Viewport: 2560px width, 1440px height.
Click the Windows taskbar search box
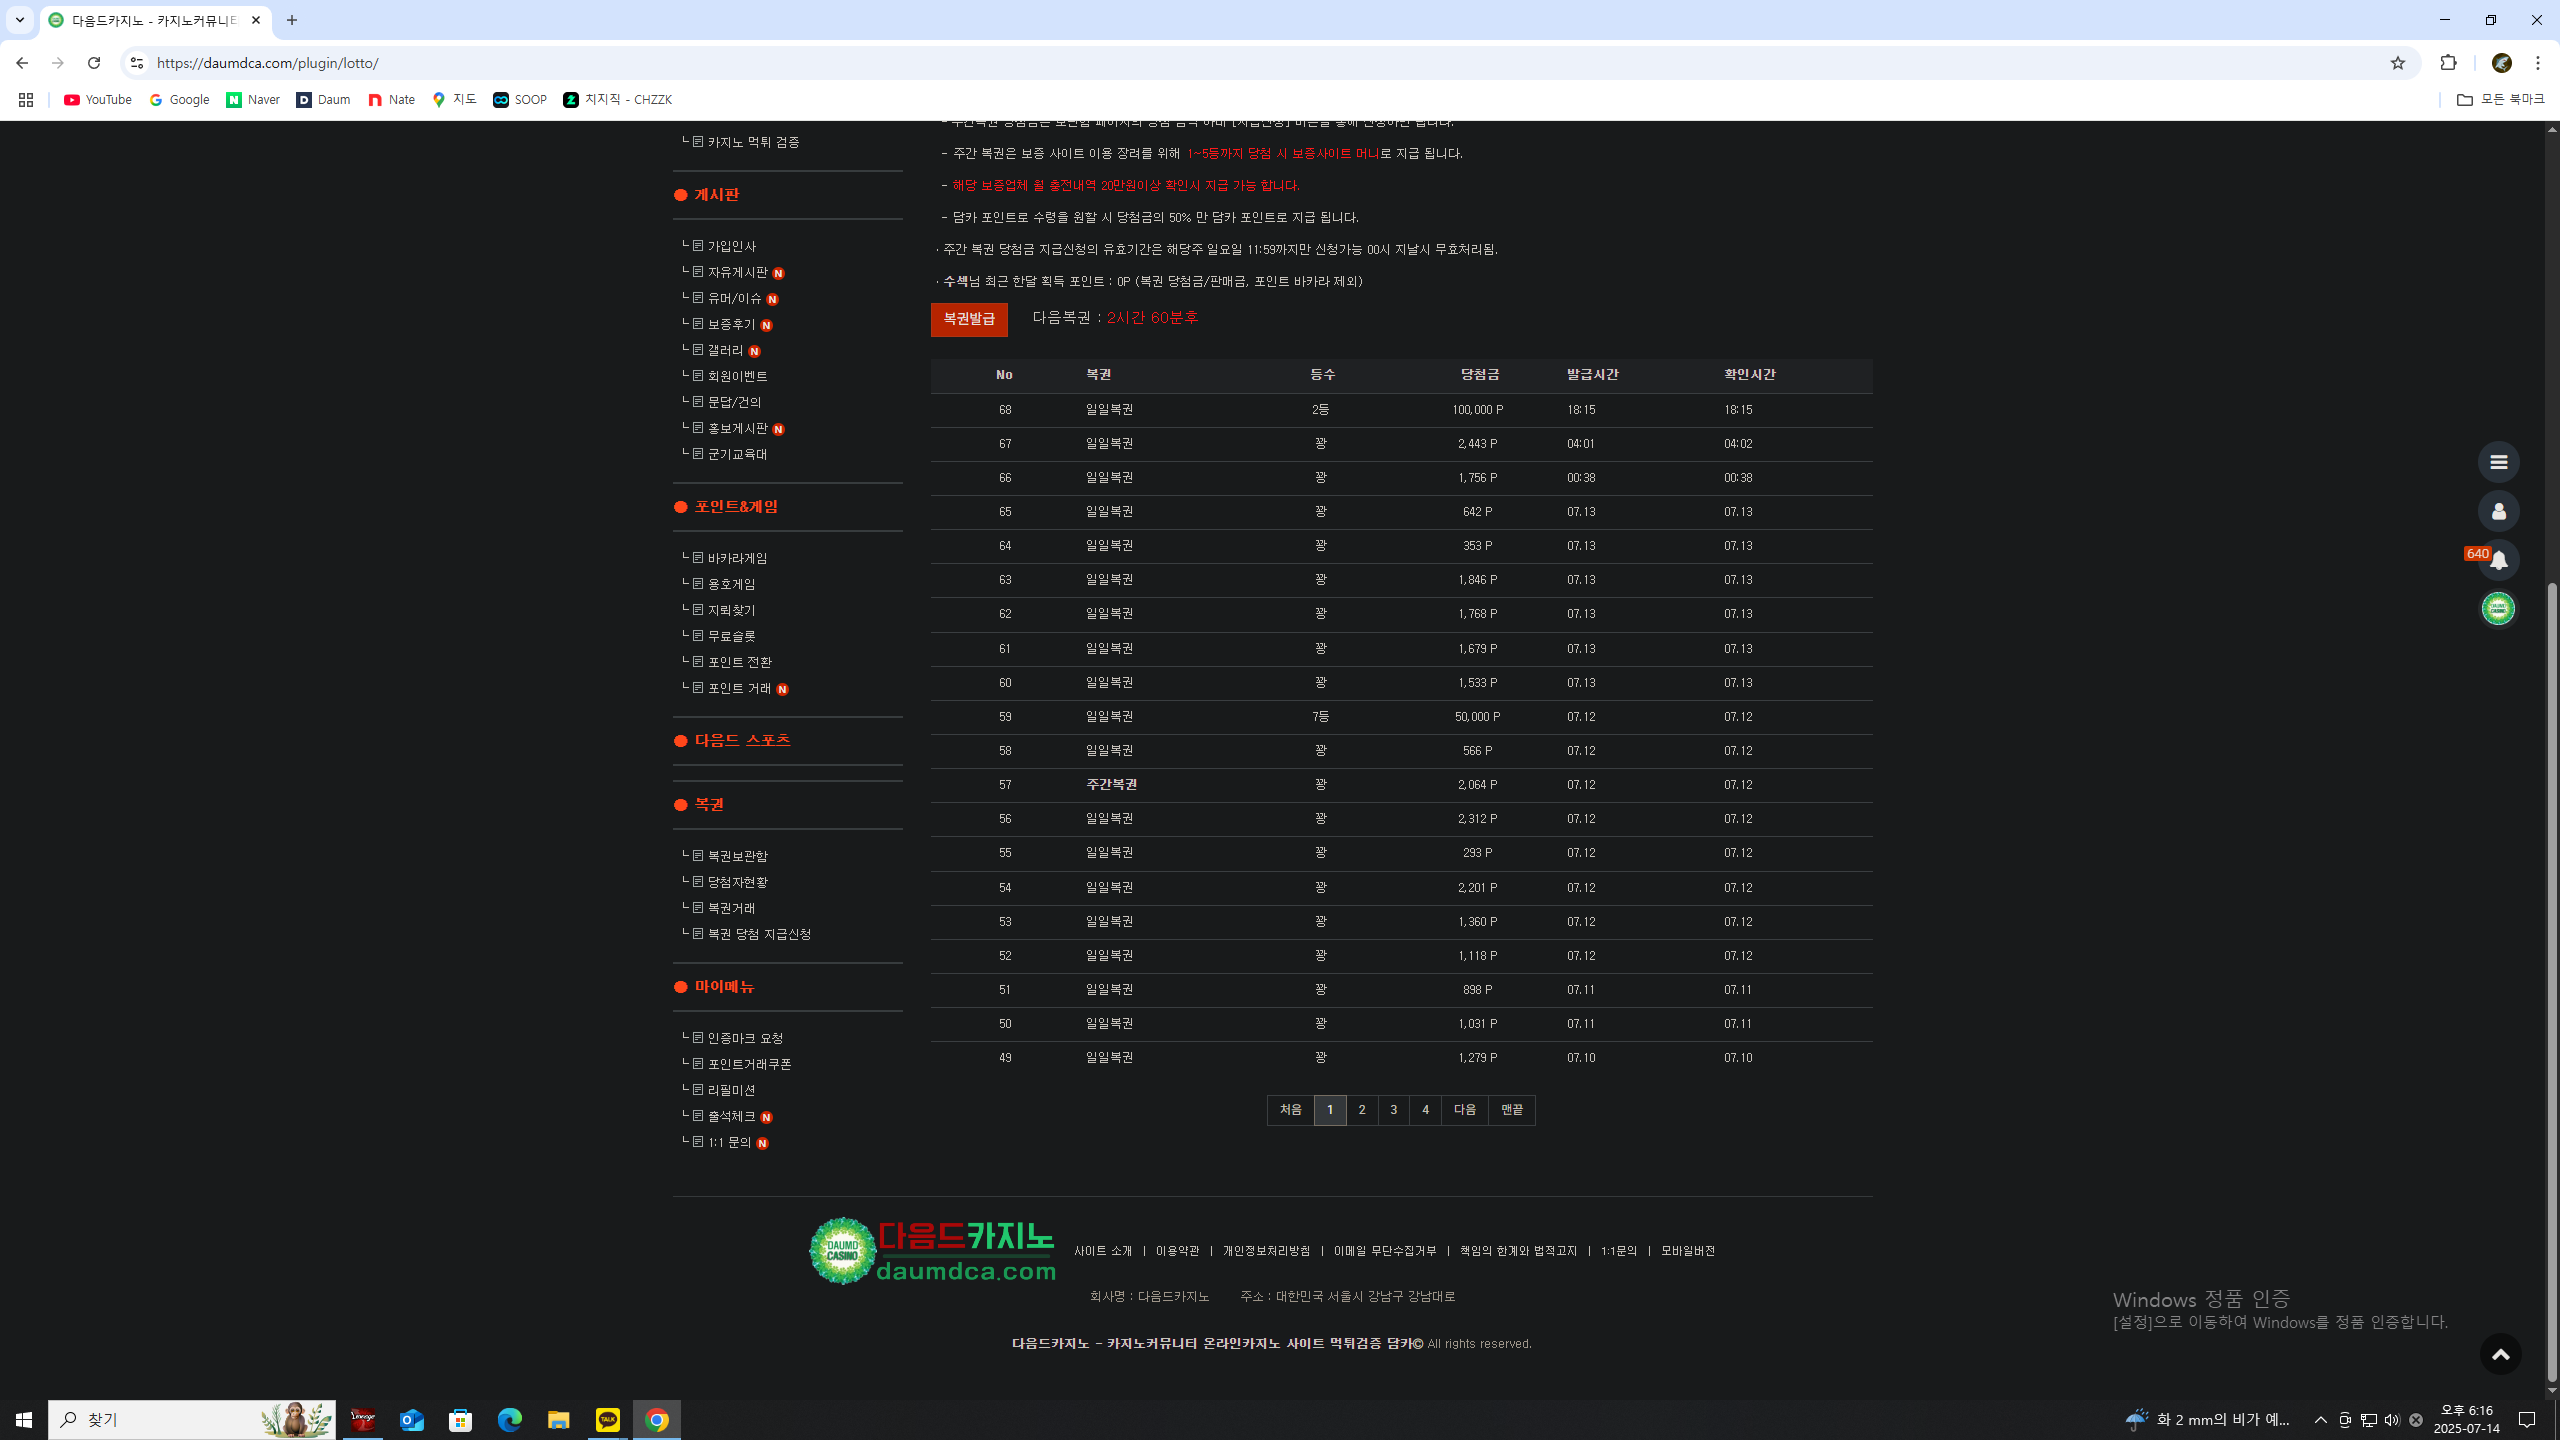pyautogui.click(x=192, y=1420)
